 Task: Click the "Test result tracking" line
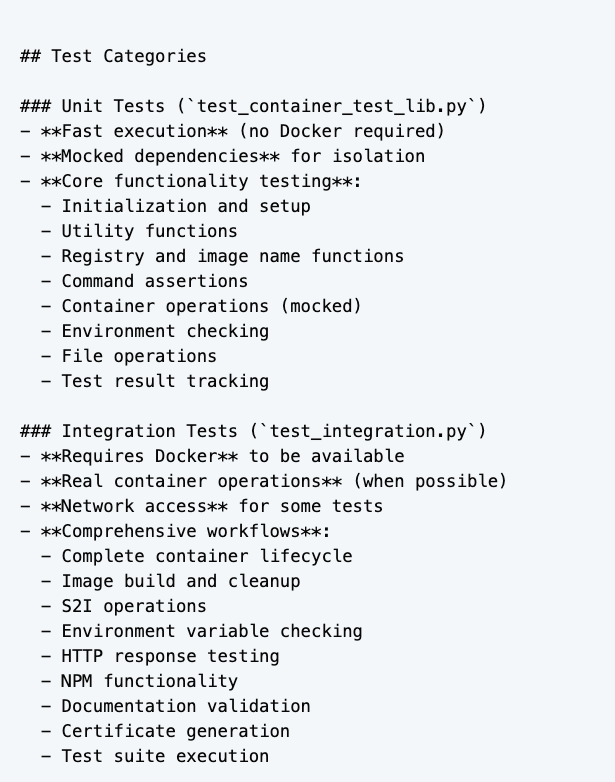[165, 381]
